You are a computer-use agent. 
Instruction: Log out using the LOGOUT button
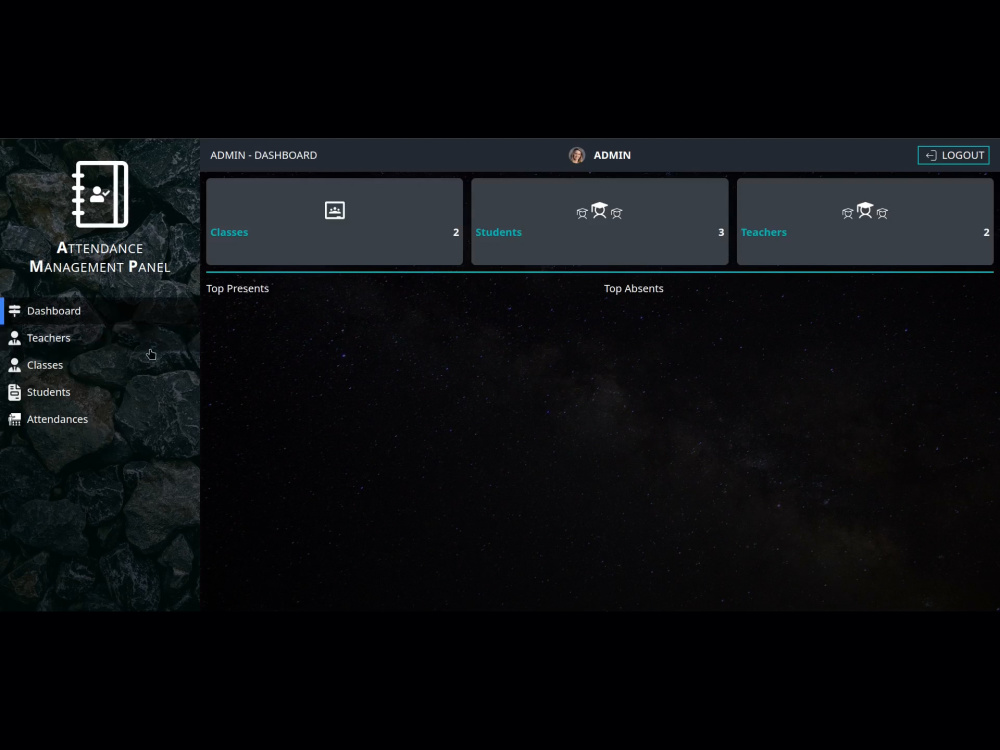(x=953, y=155)
